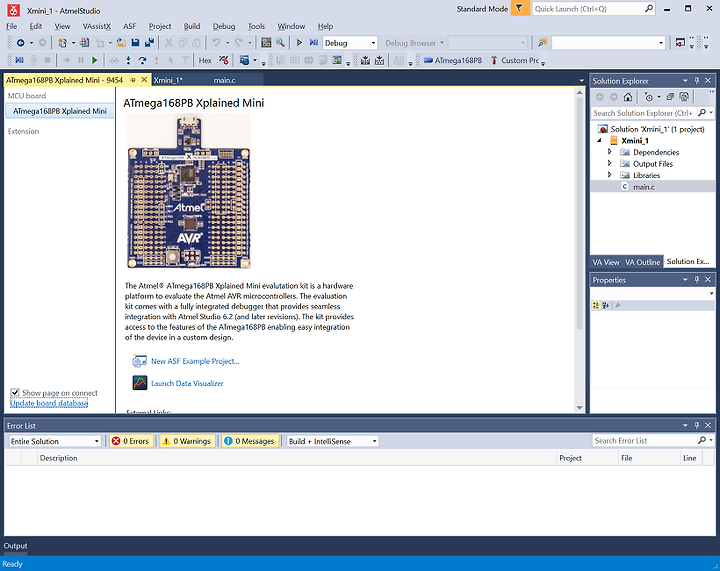Click the Property Pages wrench icon
Screen dimensions: 720x571
click(x=618, y=305)
